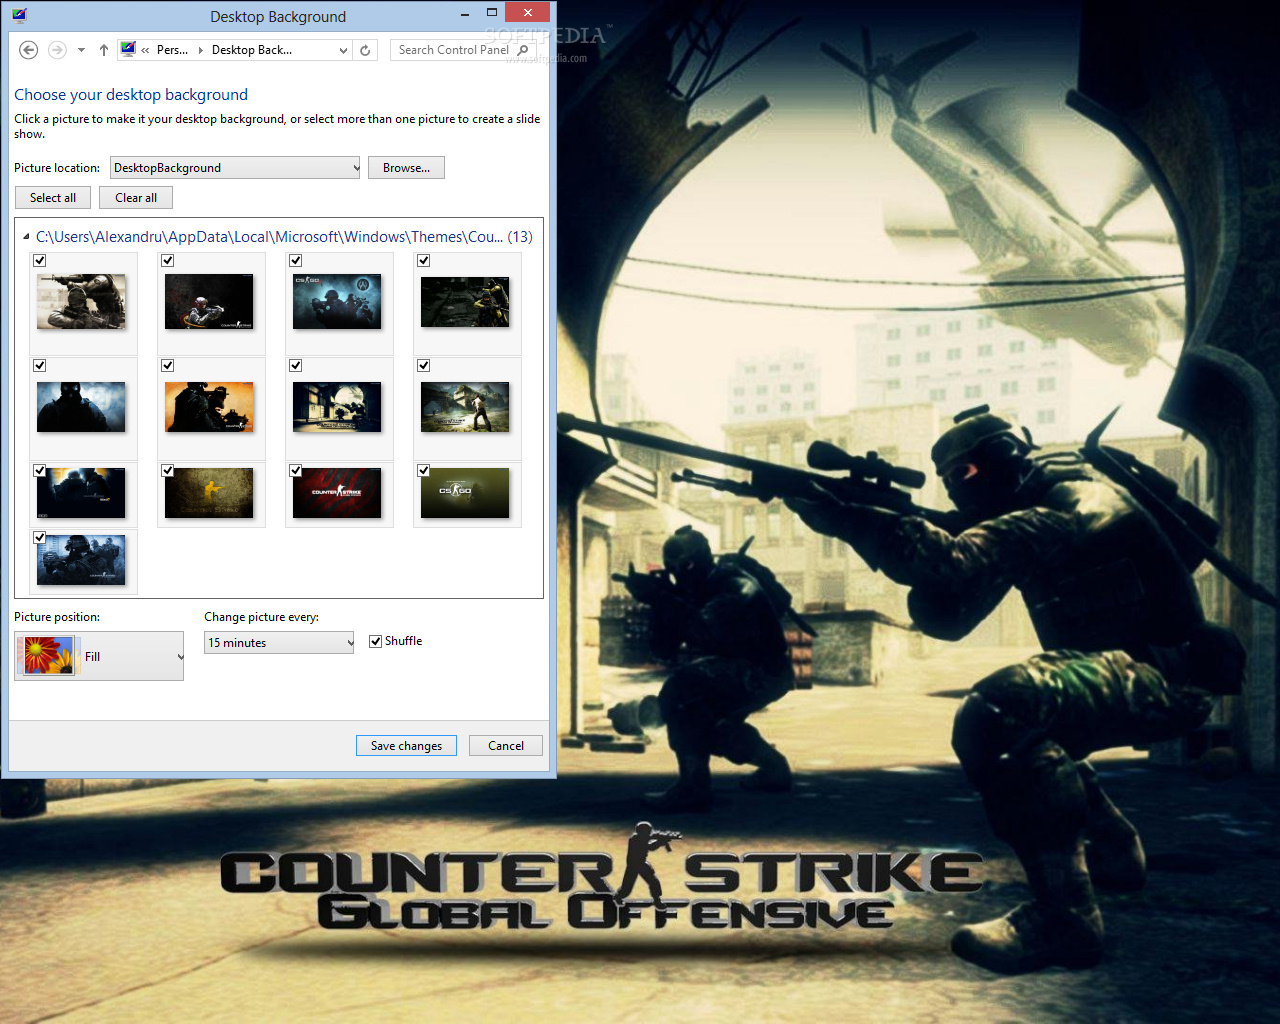Click the Control Panel window title bar icon
This screenshot has height=1024, width=1280.
pyautogui.click(x=18, y=14)
